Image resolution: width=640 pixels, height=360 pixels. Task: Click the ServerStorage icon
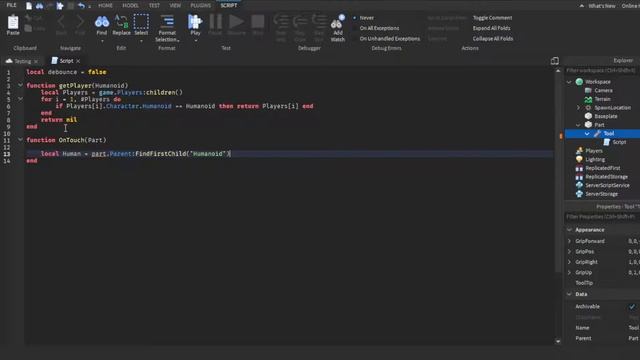579,194
